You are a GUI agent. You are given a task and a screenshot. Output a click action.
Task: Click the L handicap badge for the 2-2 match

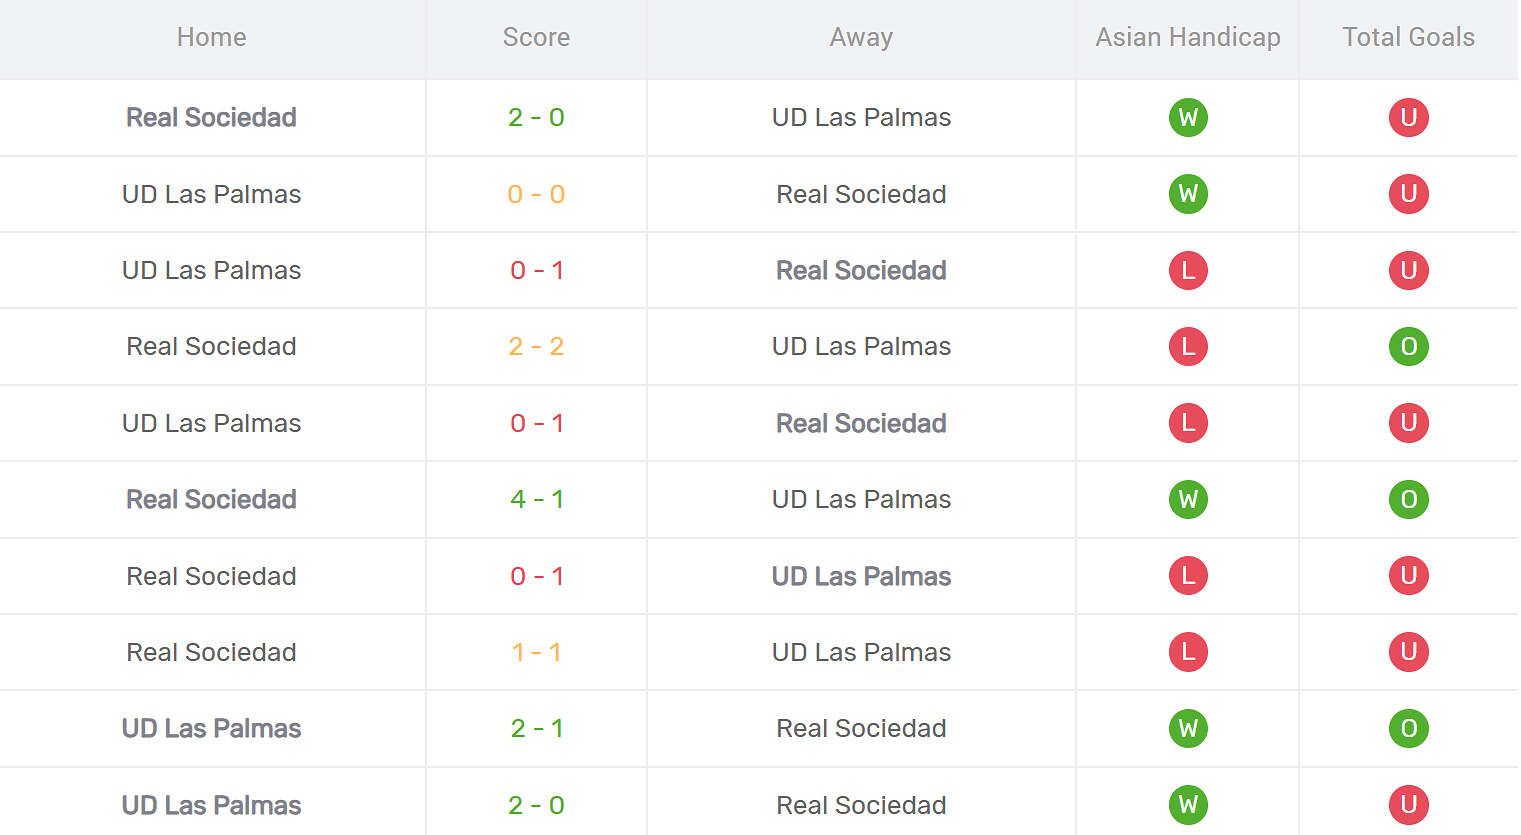[1188, 346]
